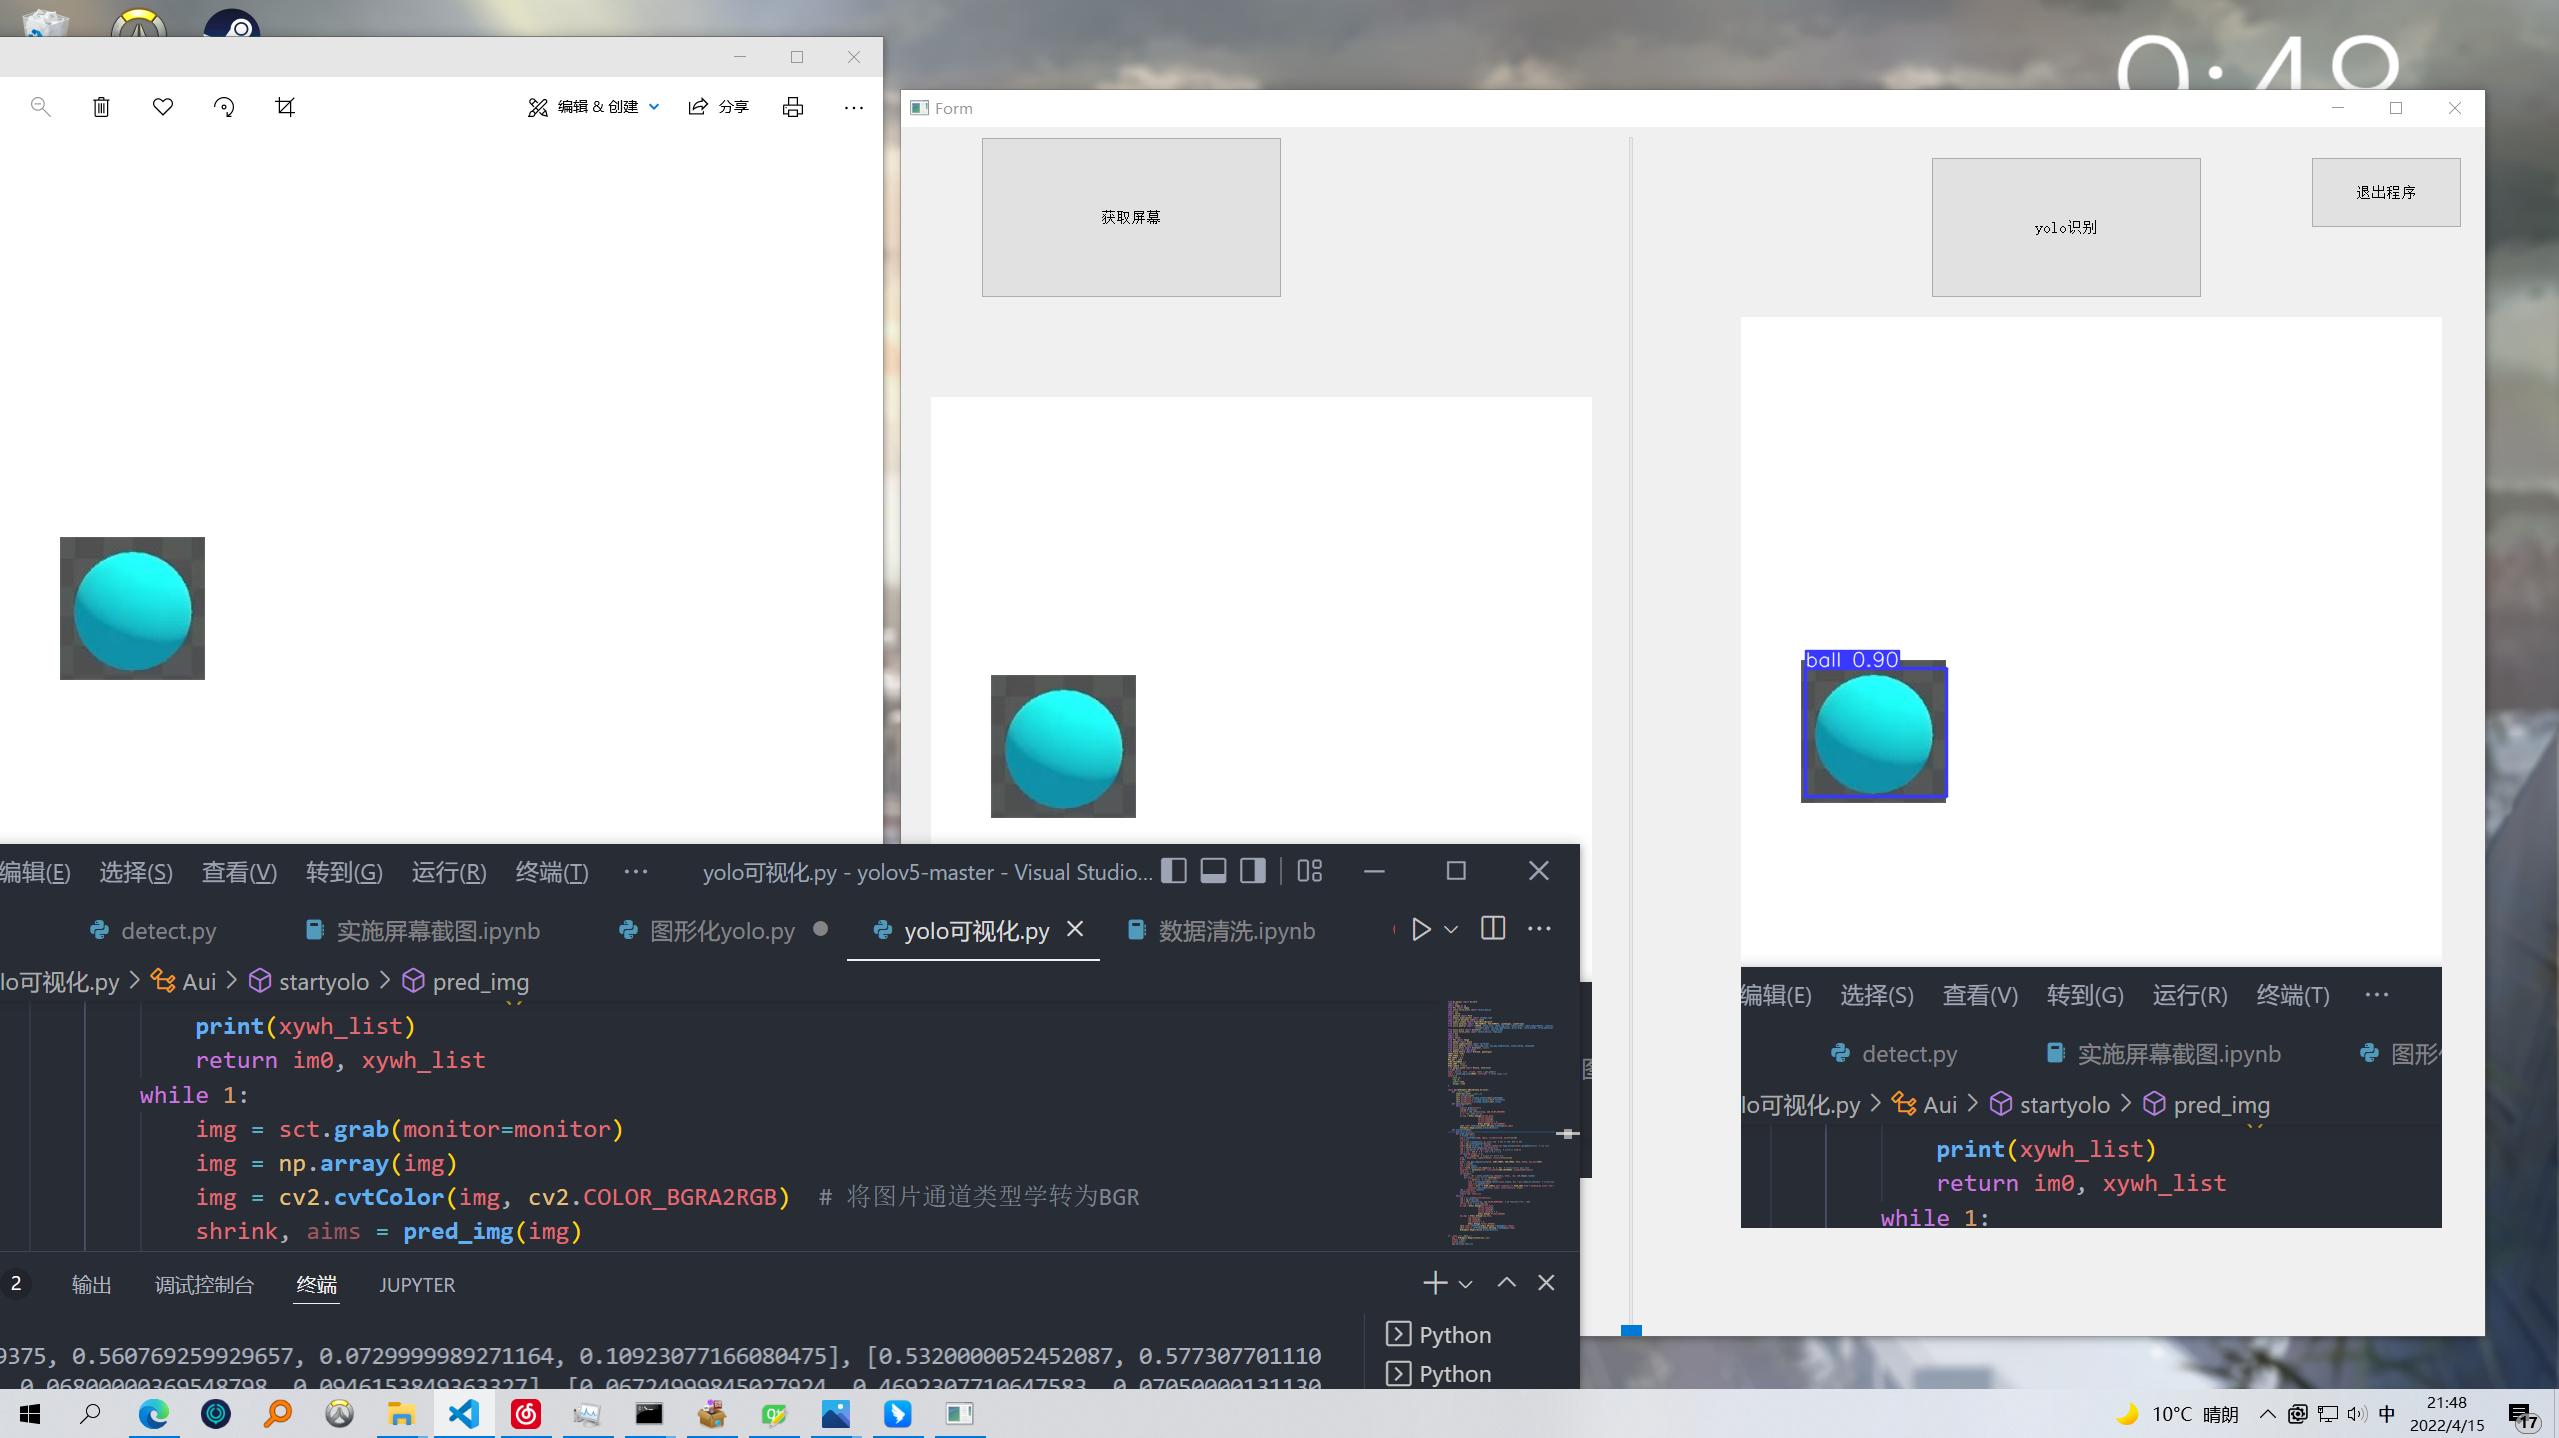Click the yolo识别 button

pos(2065,227)
